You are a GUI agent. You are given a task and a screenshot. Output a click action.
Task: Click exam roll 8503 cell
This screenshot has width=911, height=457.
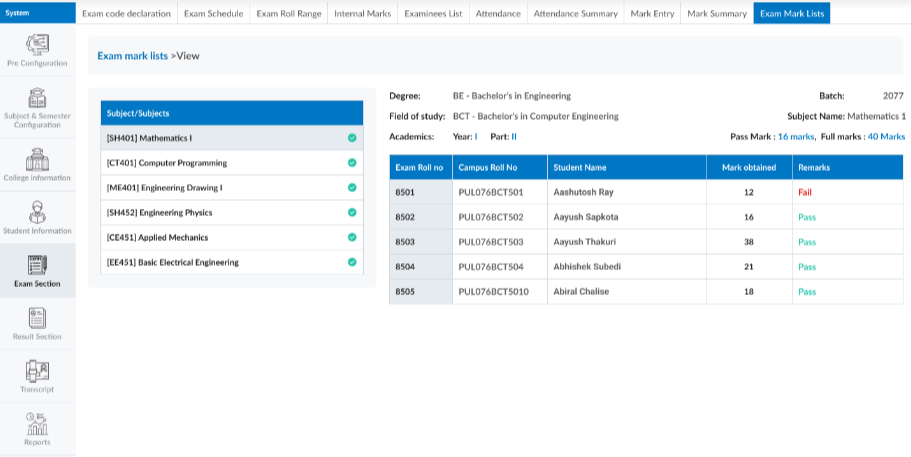[x=421, y=242]
